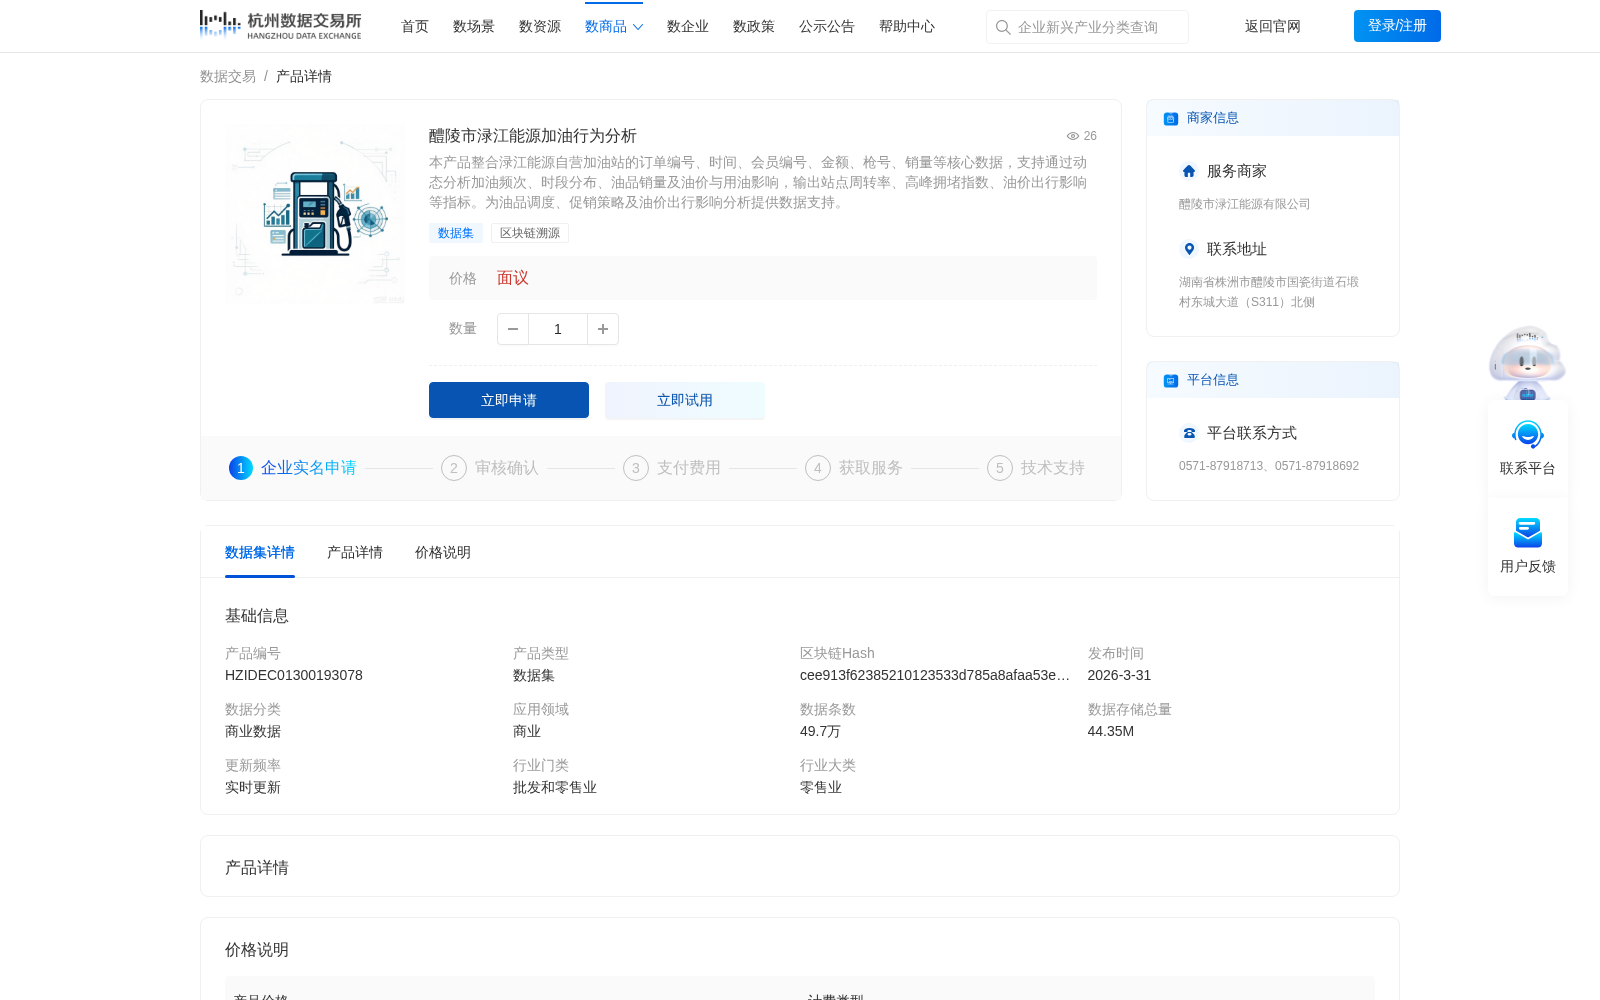
Task: Click step 5 技术支持
Action: pyautogui.click(x=1036, y=468)
